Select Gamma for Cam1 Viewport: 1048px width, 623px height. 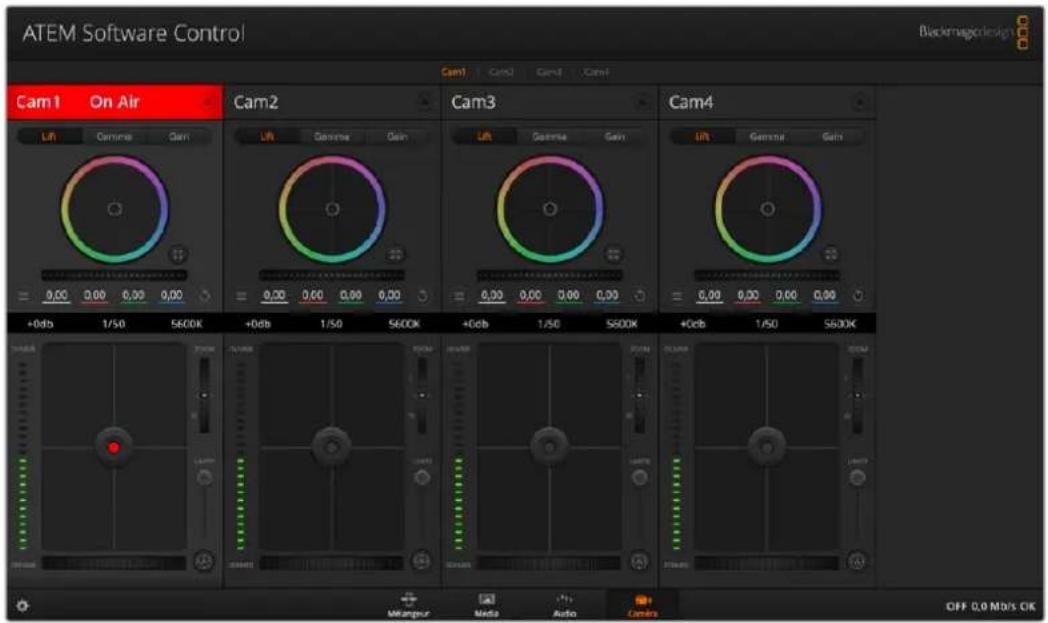(114, 136)
